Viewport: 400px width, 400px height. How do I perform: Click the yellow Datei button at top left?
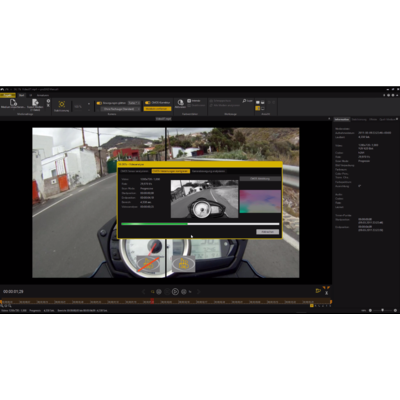[x=8, y=95]
